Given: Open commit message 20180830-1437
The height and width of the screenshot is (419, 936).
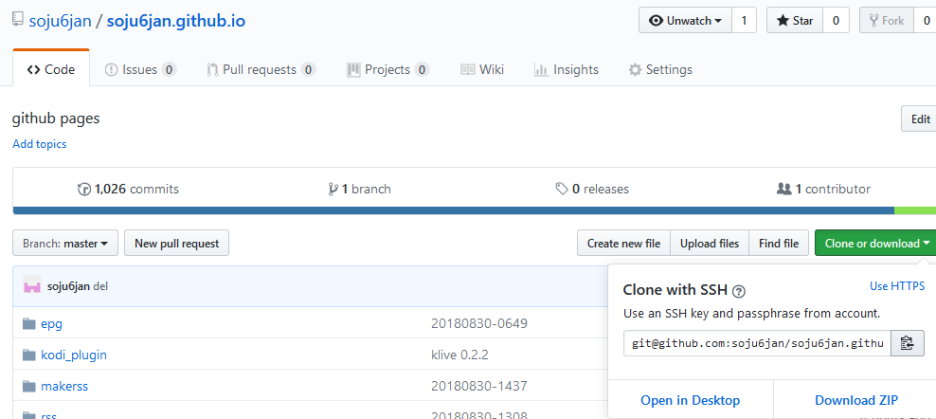Looking at the screenshot, I should (479, 386).
